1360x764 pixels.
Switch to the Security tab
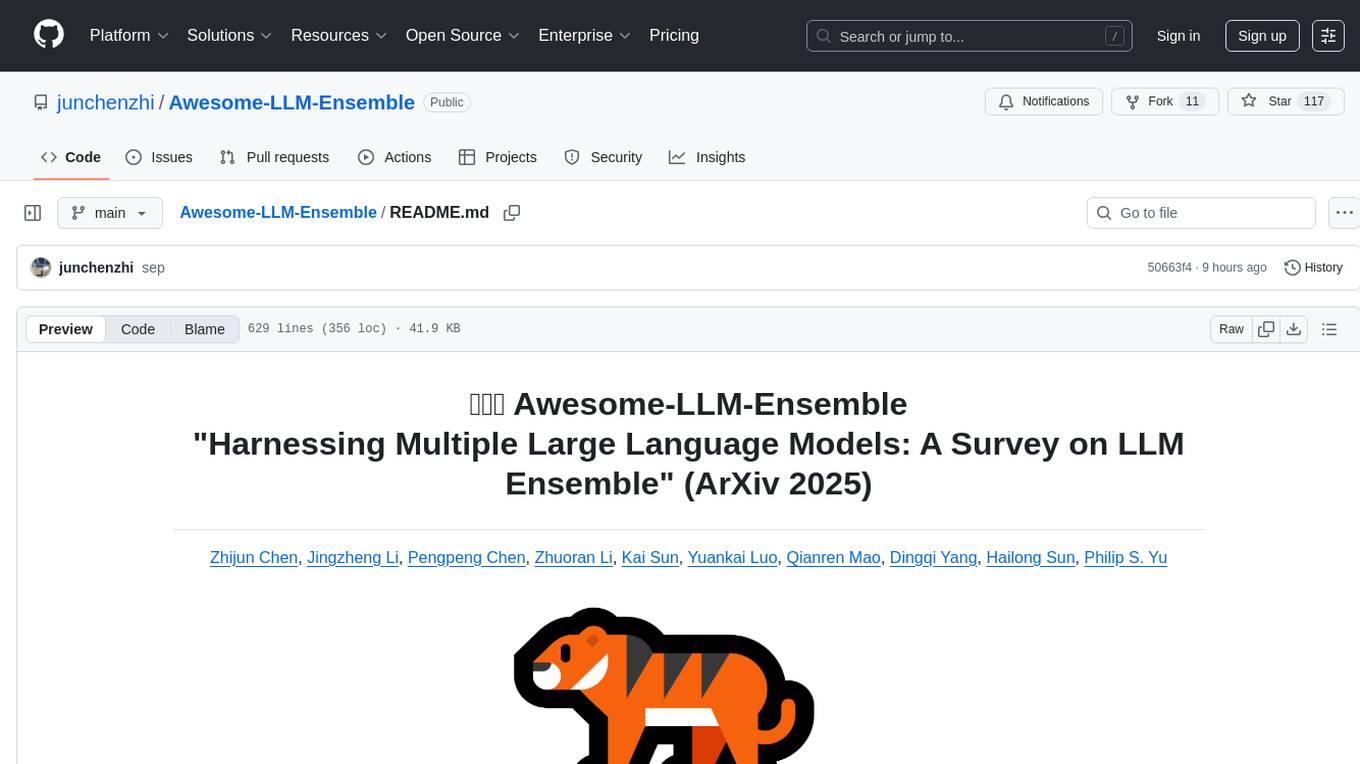pos(603,157)
